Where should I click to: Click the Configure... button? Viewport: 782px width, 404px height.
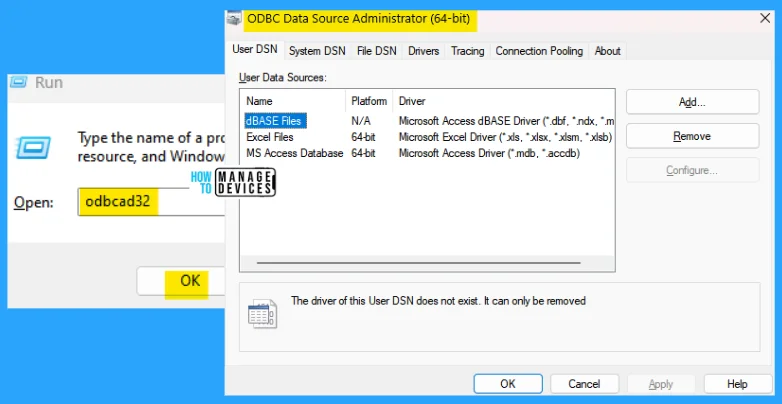tap(692, 170)
